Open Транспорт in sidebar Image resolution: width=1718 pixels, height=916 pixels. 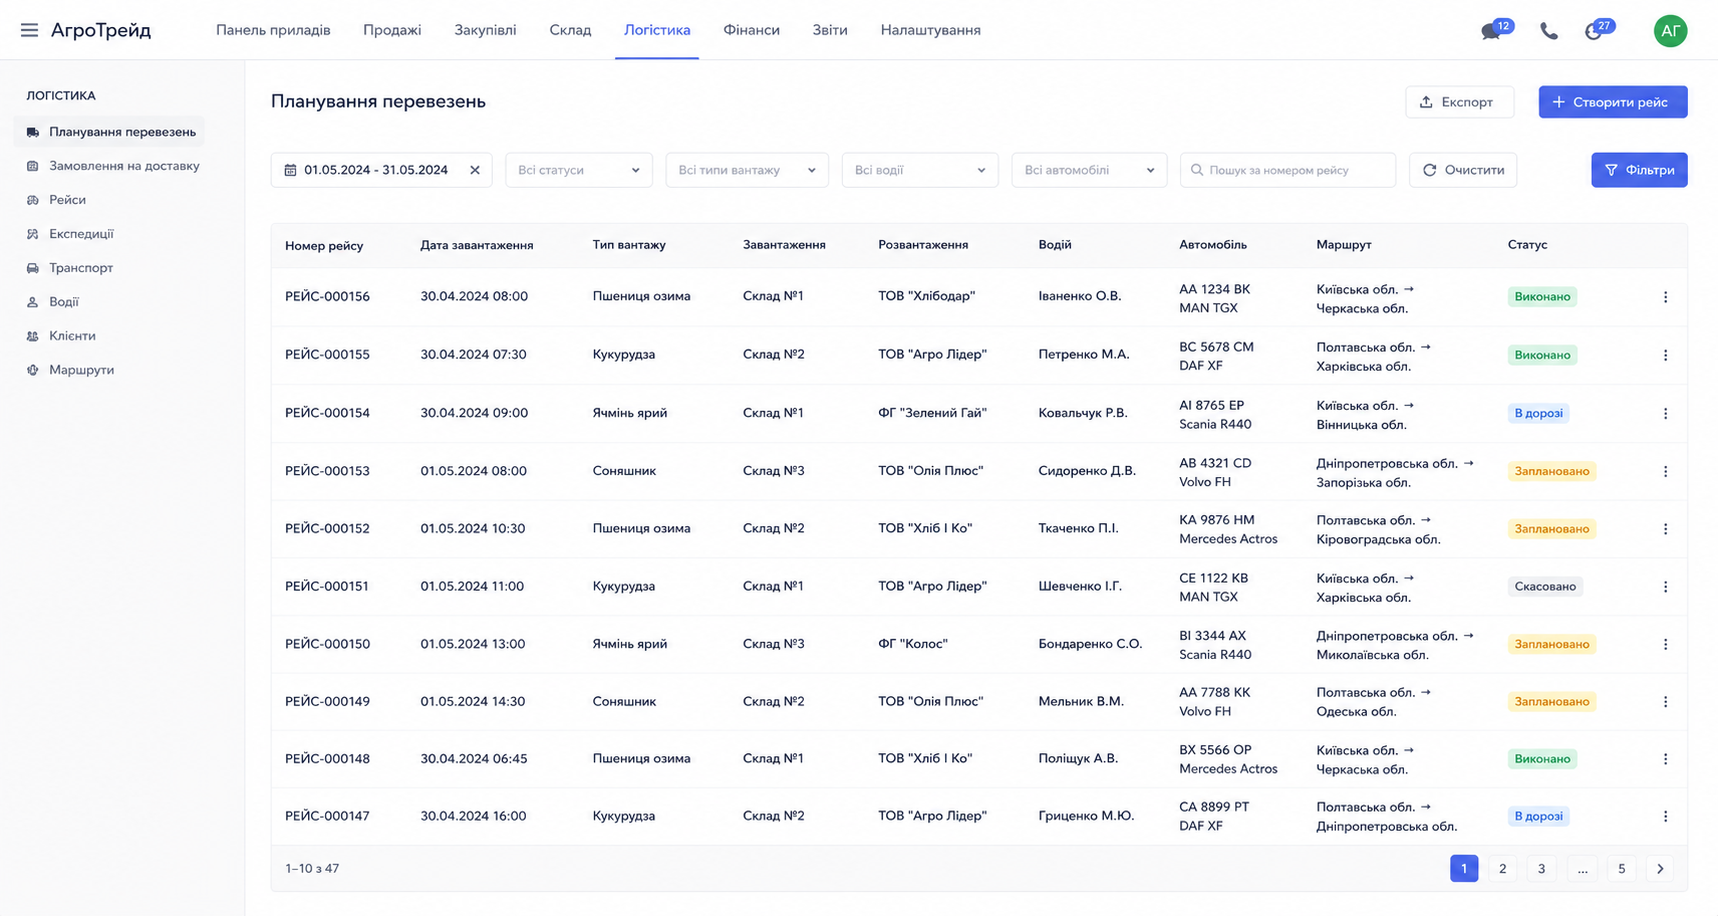(x=69, y=268)
